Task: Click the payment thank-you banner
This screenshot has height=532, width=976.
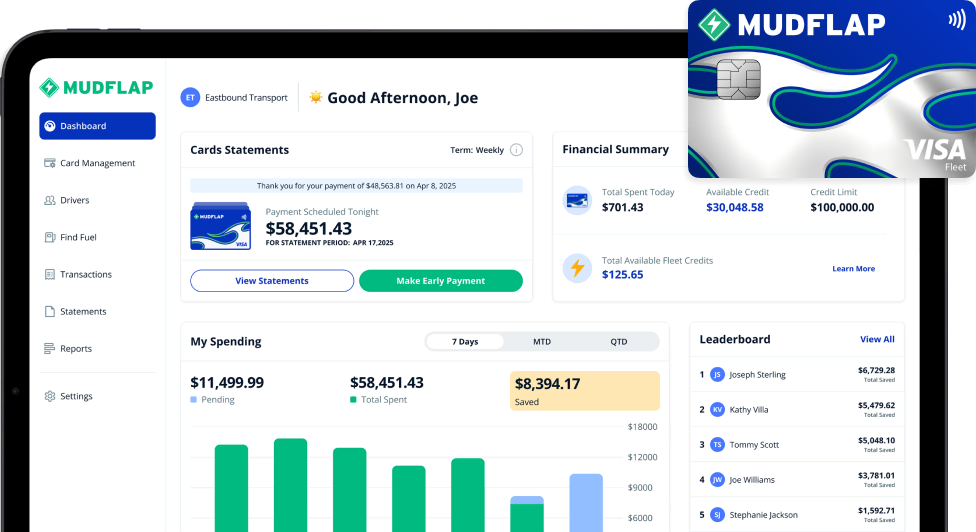Action: tap(356, 185)
